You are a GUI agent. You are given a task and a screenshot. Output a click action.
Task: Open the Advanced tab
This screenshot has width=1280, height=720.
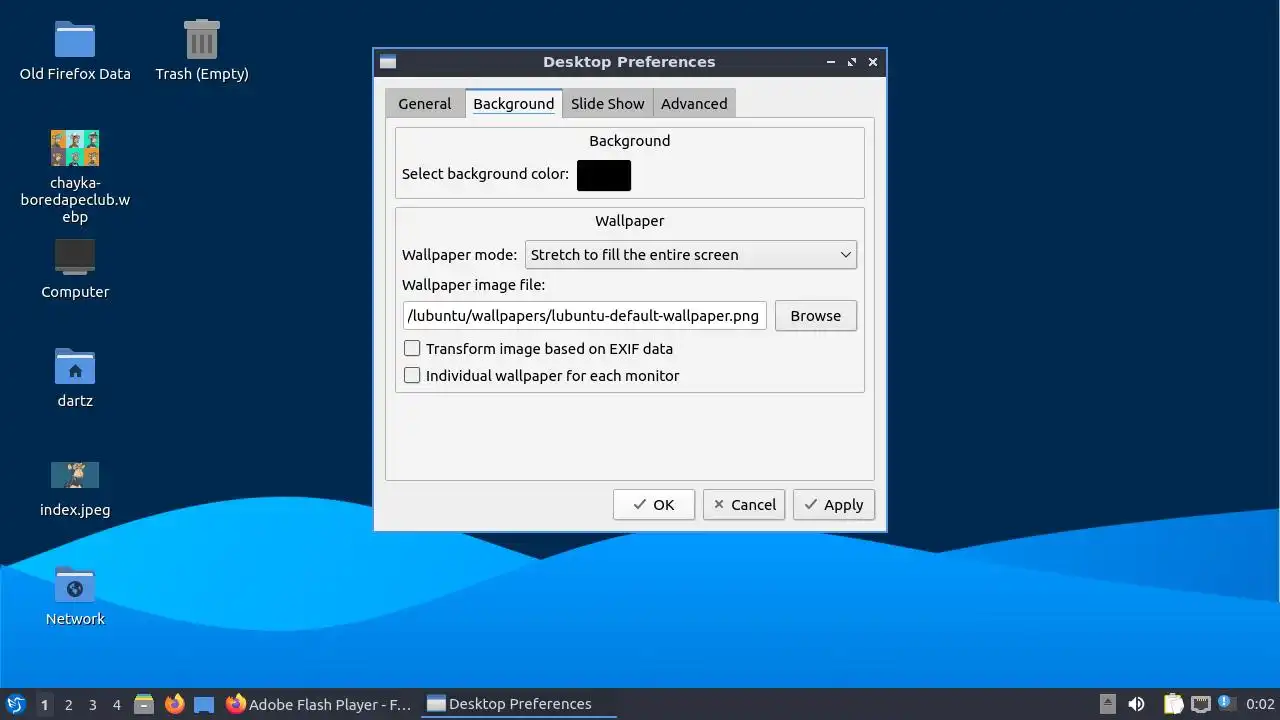pos(694,103)
